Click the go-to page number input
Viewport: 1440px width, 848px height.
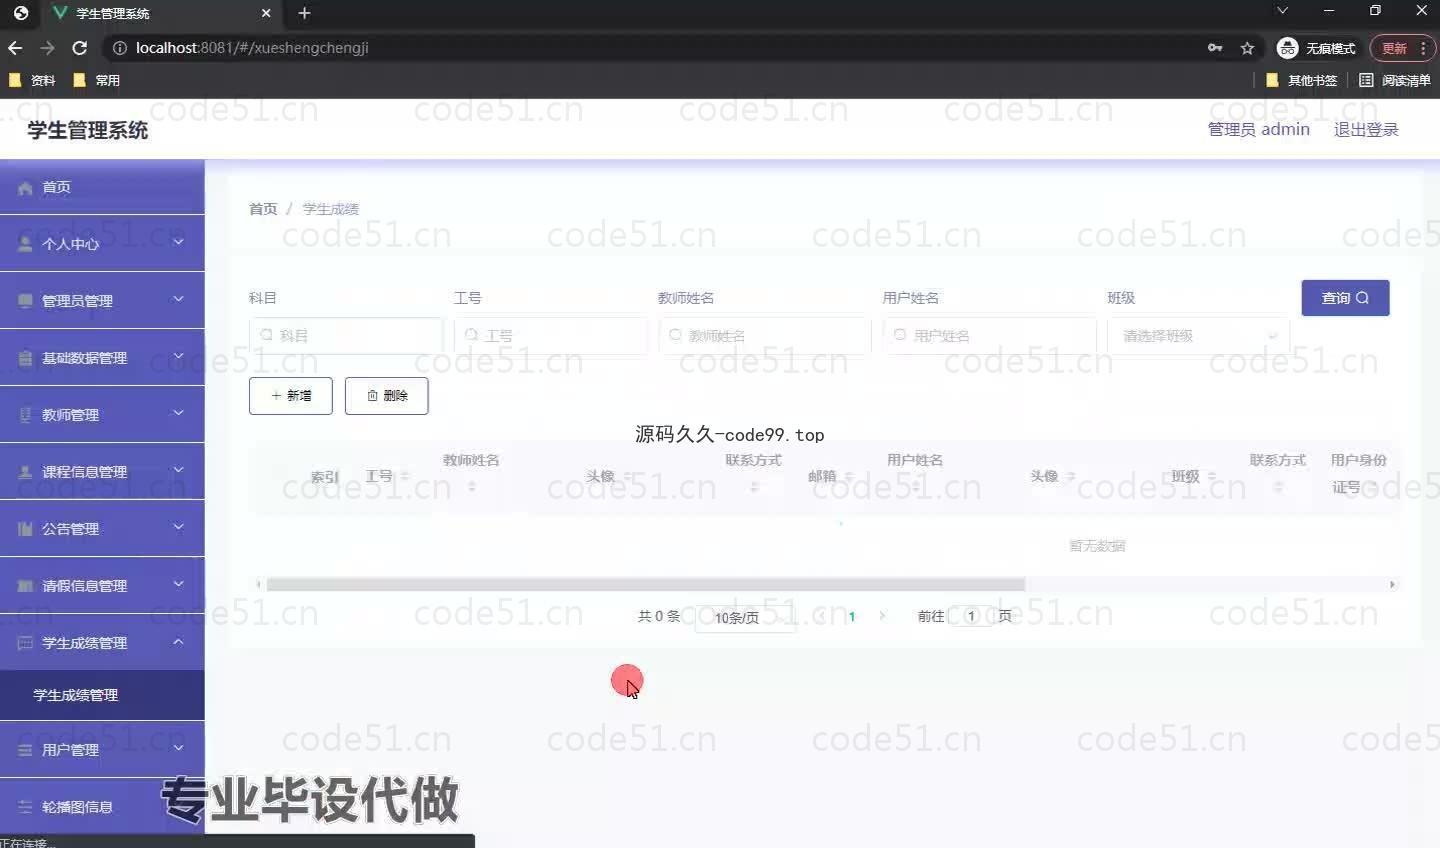(x=971, y=616)
